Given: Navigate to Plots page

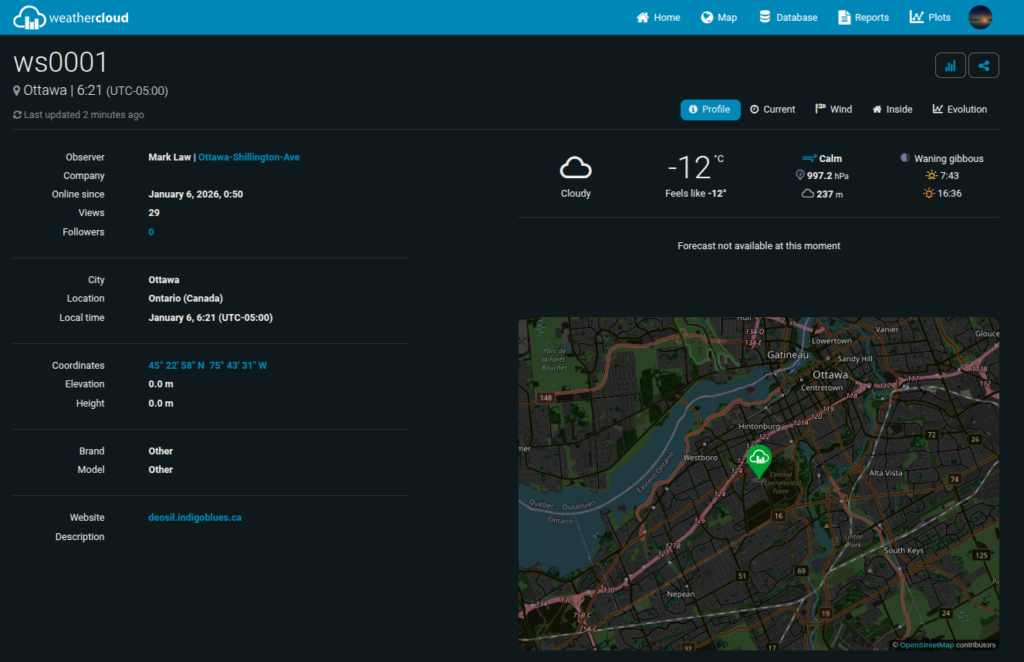Looking at the screenshot, I should [930, 17].
